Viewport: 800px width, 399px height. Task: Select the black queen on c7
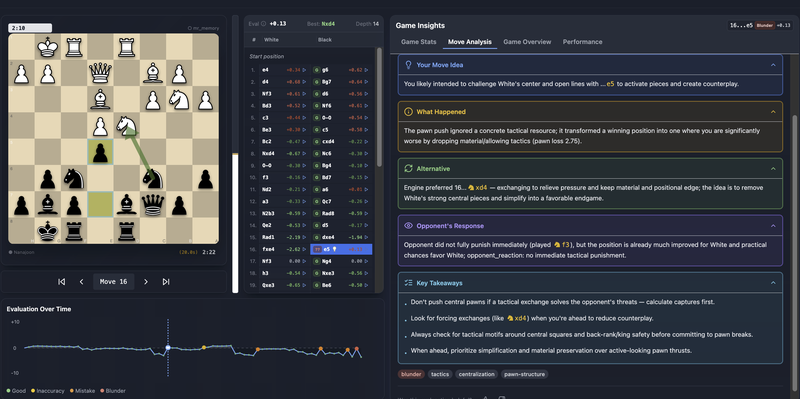[x=153, y=204]
